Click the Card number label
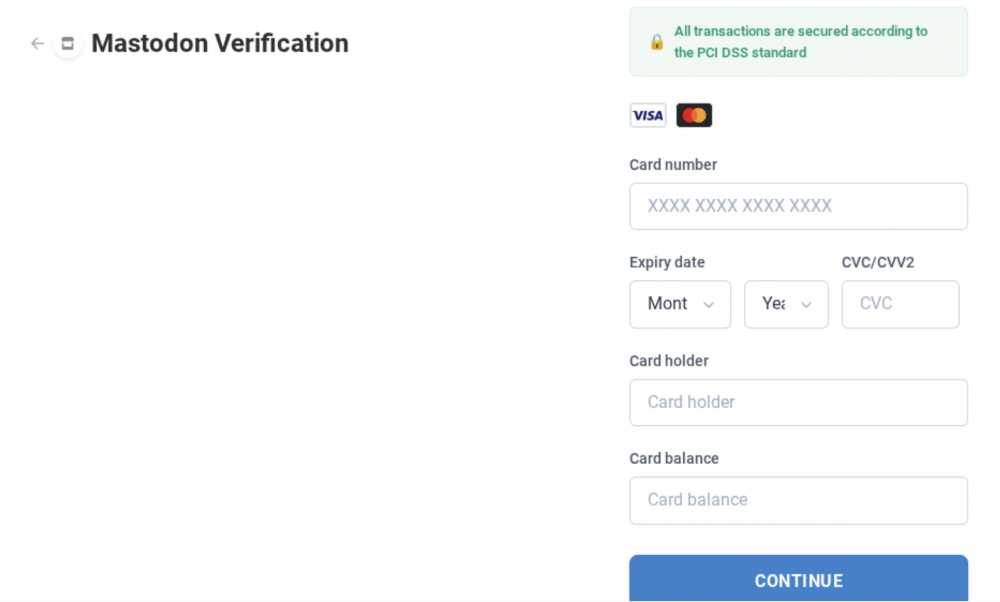Viewport: 1000px width, 602px height. click(x=673, y=165)
